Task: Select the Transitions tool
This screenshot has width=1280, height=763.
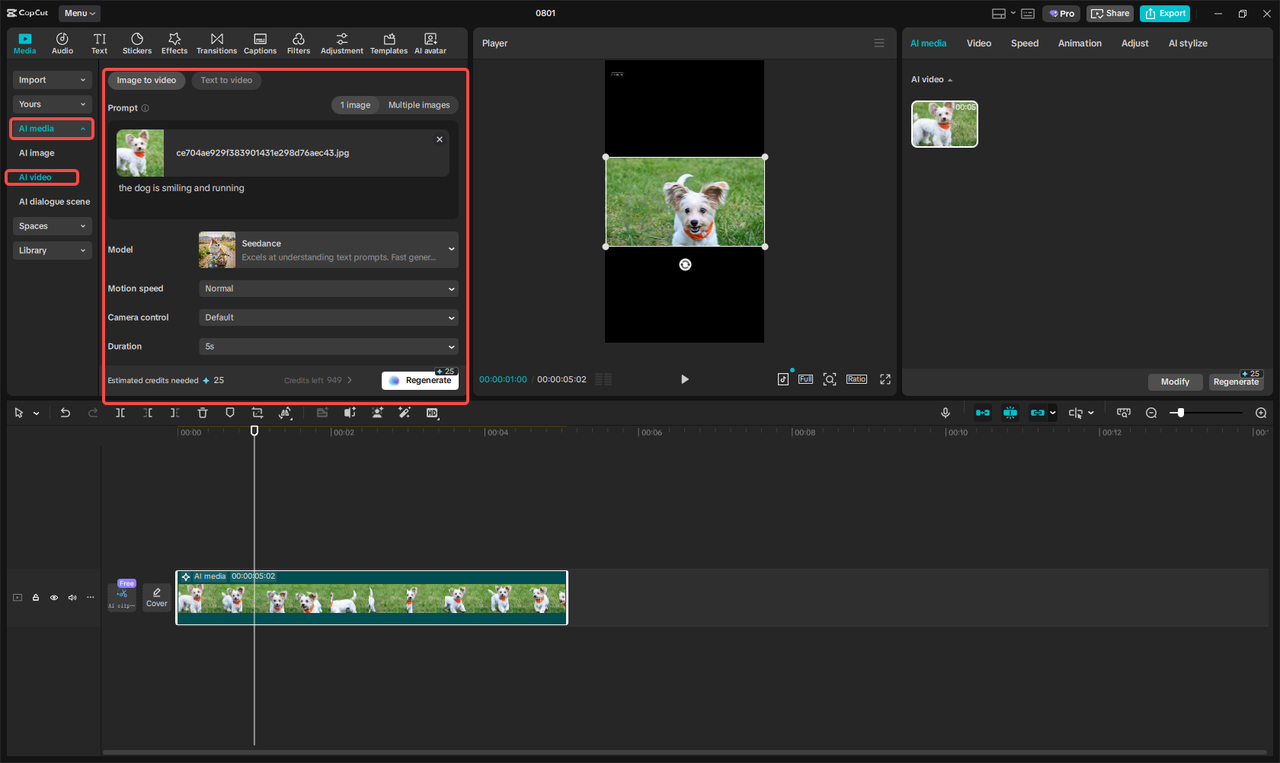Action: (x=217, y=43)
